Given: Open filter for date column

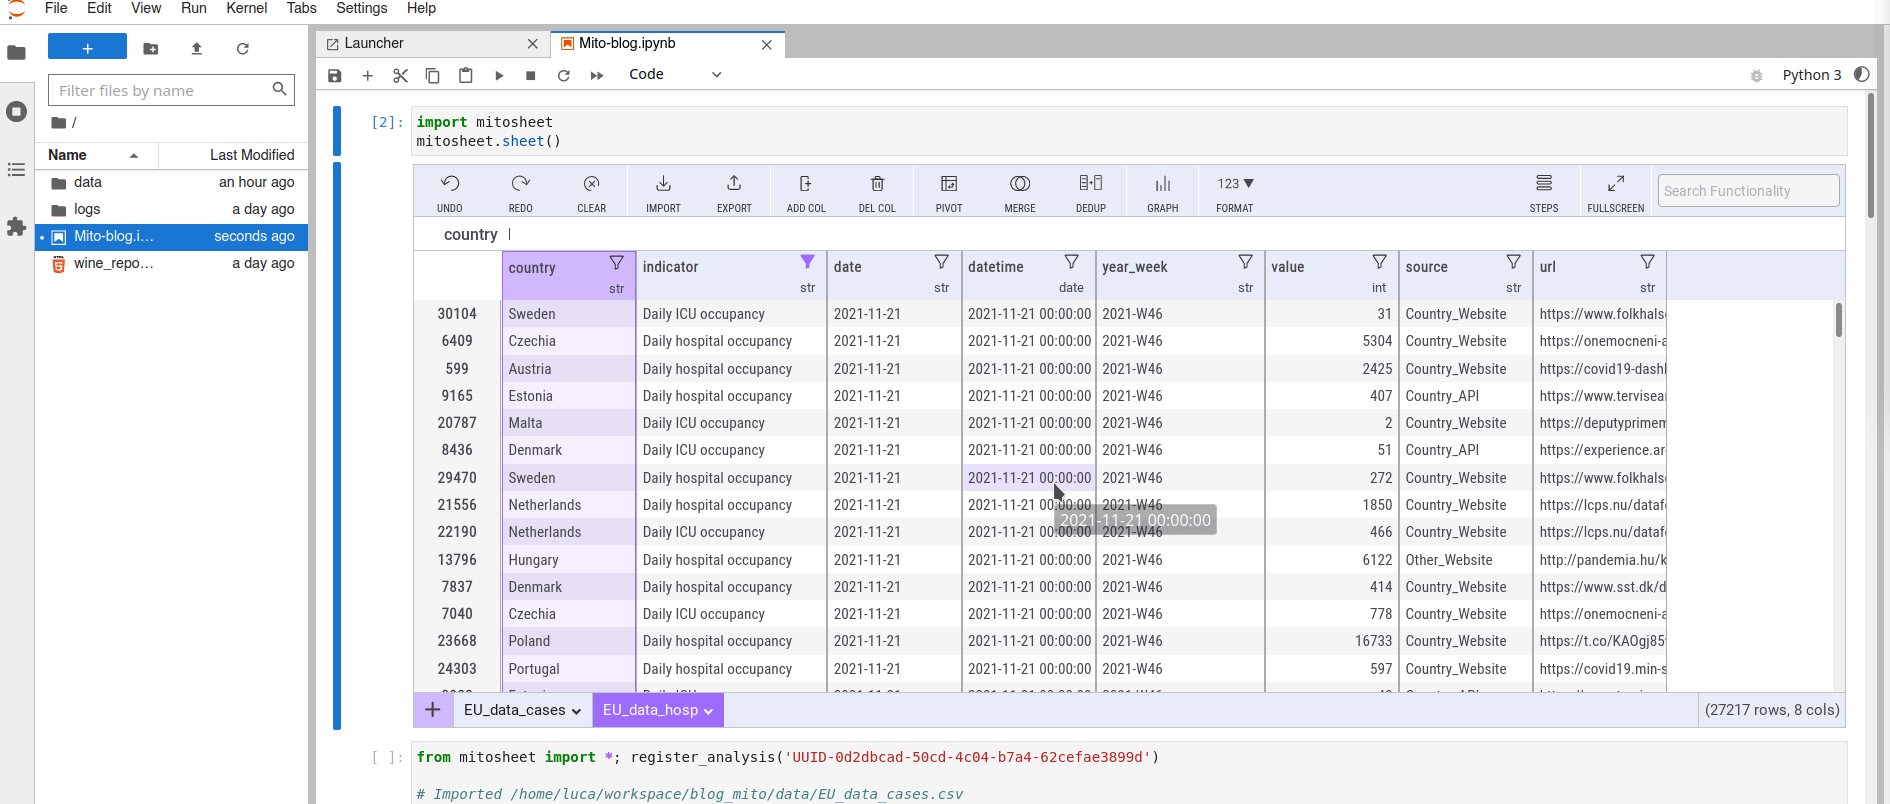Looking at the screenshot, I should (941, 262).
